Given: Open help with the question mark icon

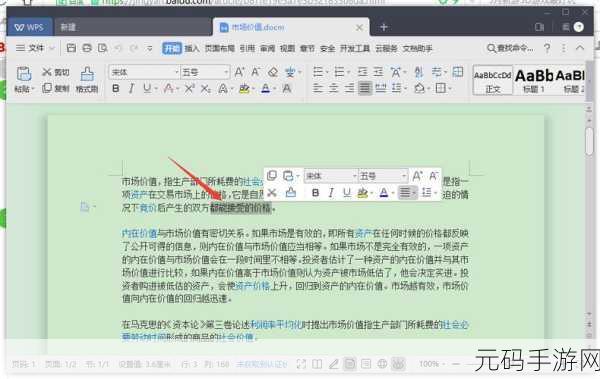Looking at the screenshot, I should [x=547, y=48].
